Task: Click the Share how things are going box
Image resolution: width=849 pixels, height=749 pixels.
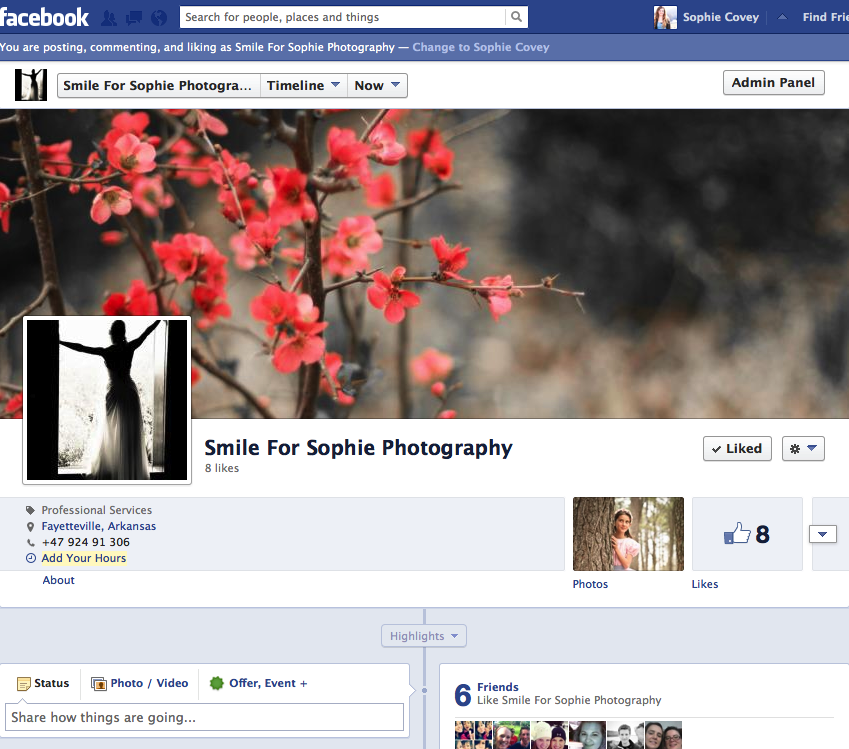Action: tap(205, 717)
